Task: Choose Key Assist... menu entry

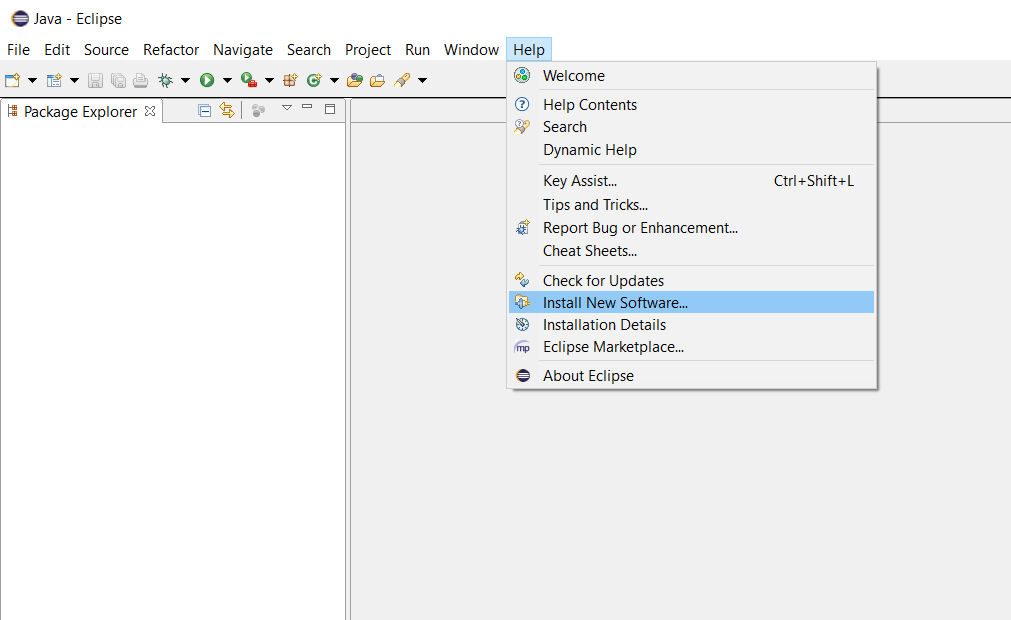Action: pos(691,181)
